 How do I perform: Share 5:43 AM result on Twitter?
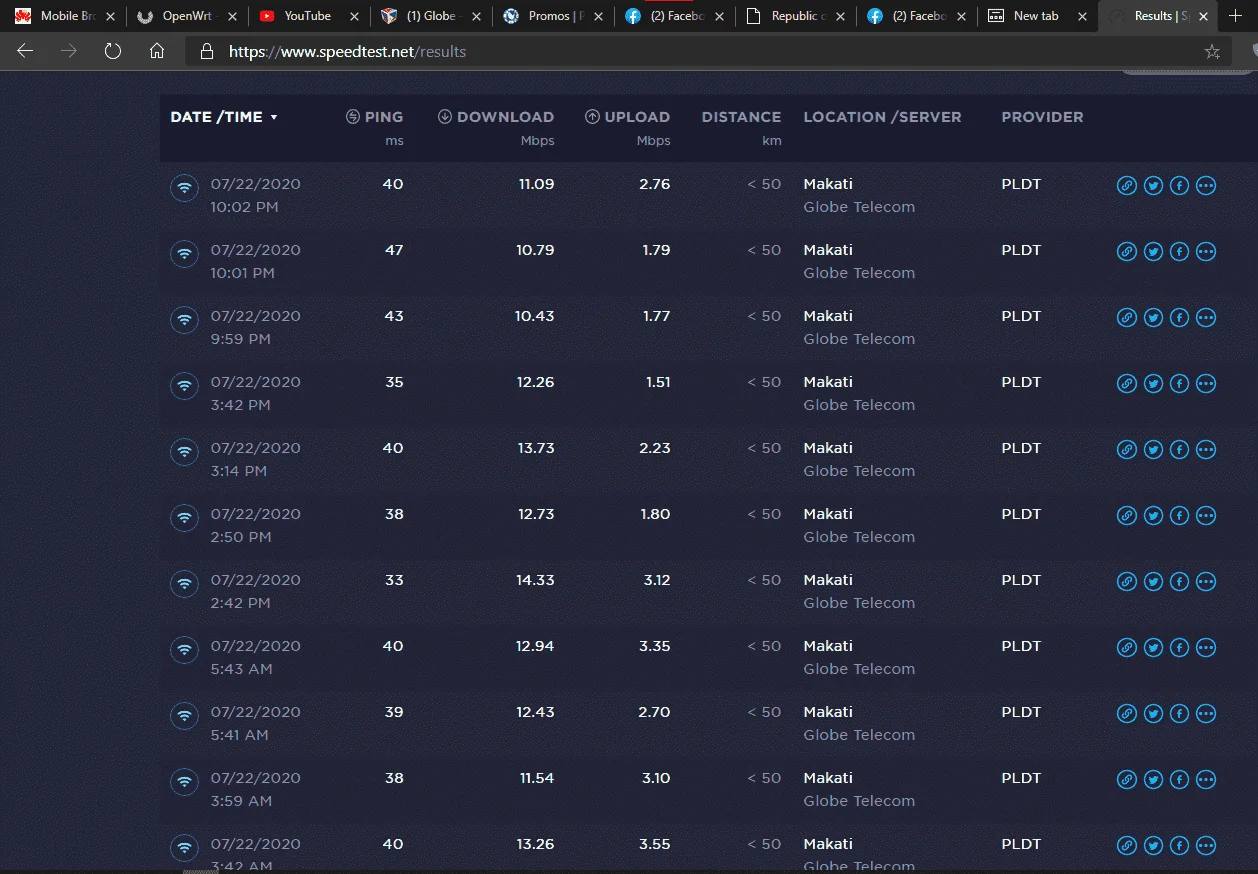click(x=1153, y=648)
